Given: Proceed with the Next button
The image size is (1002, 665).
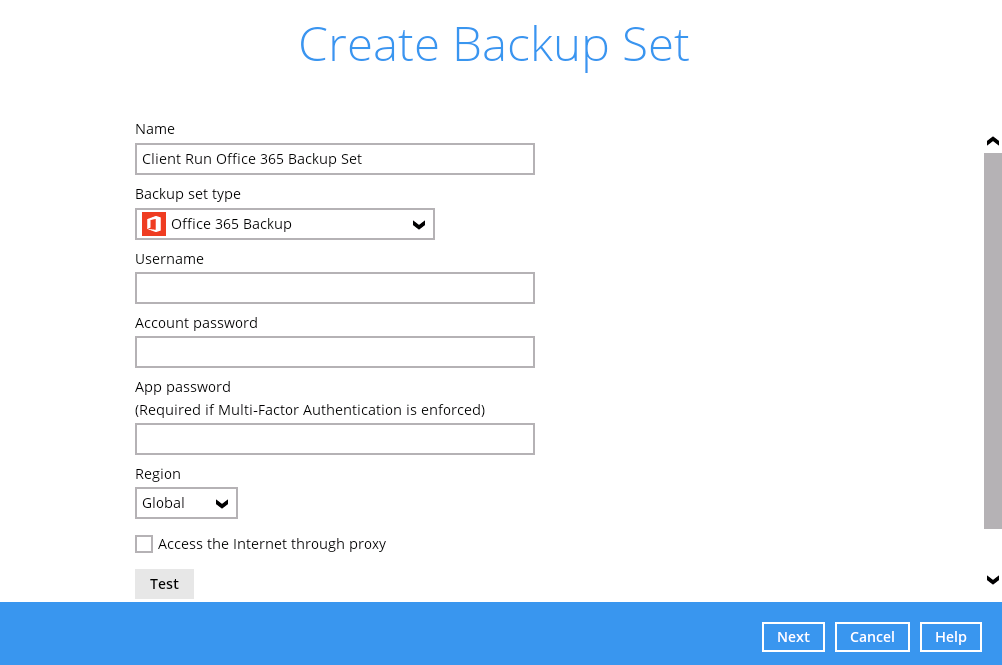Looking at the screenshot, I should [793, 637].
